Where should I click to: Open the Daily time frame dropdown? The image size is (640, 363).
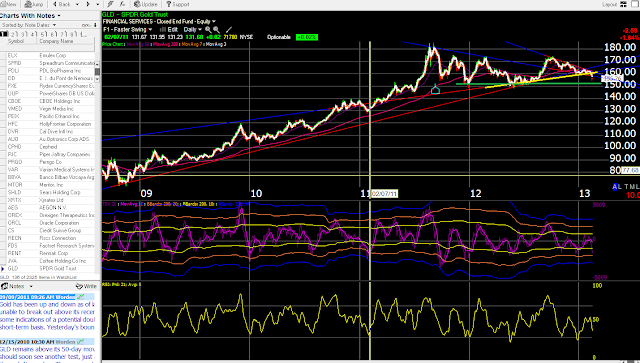point(193,30)
